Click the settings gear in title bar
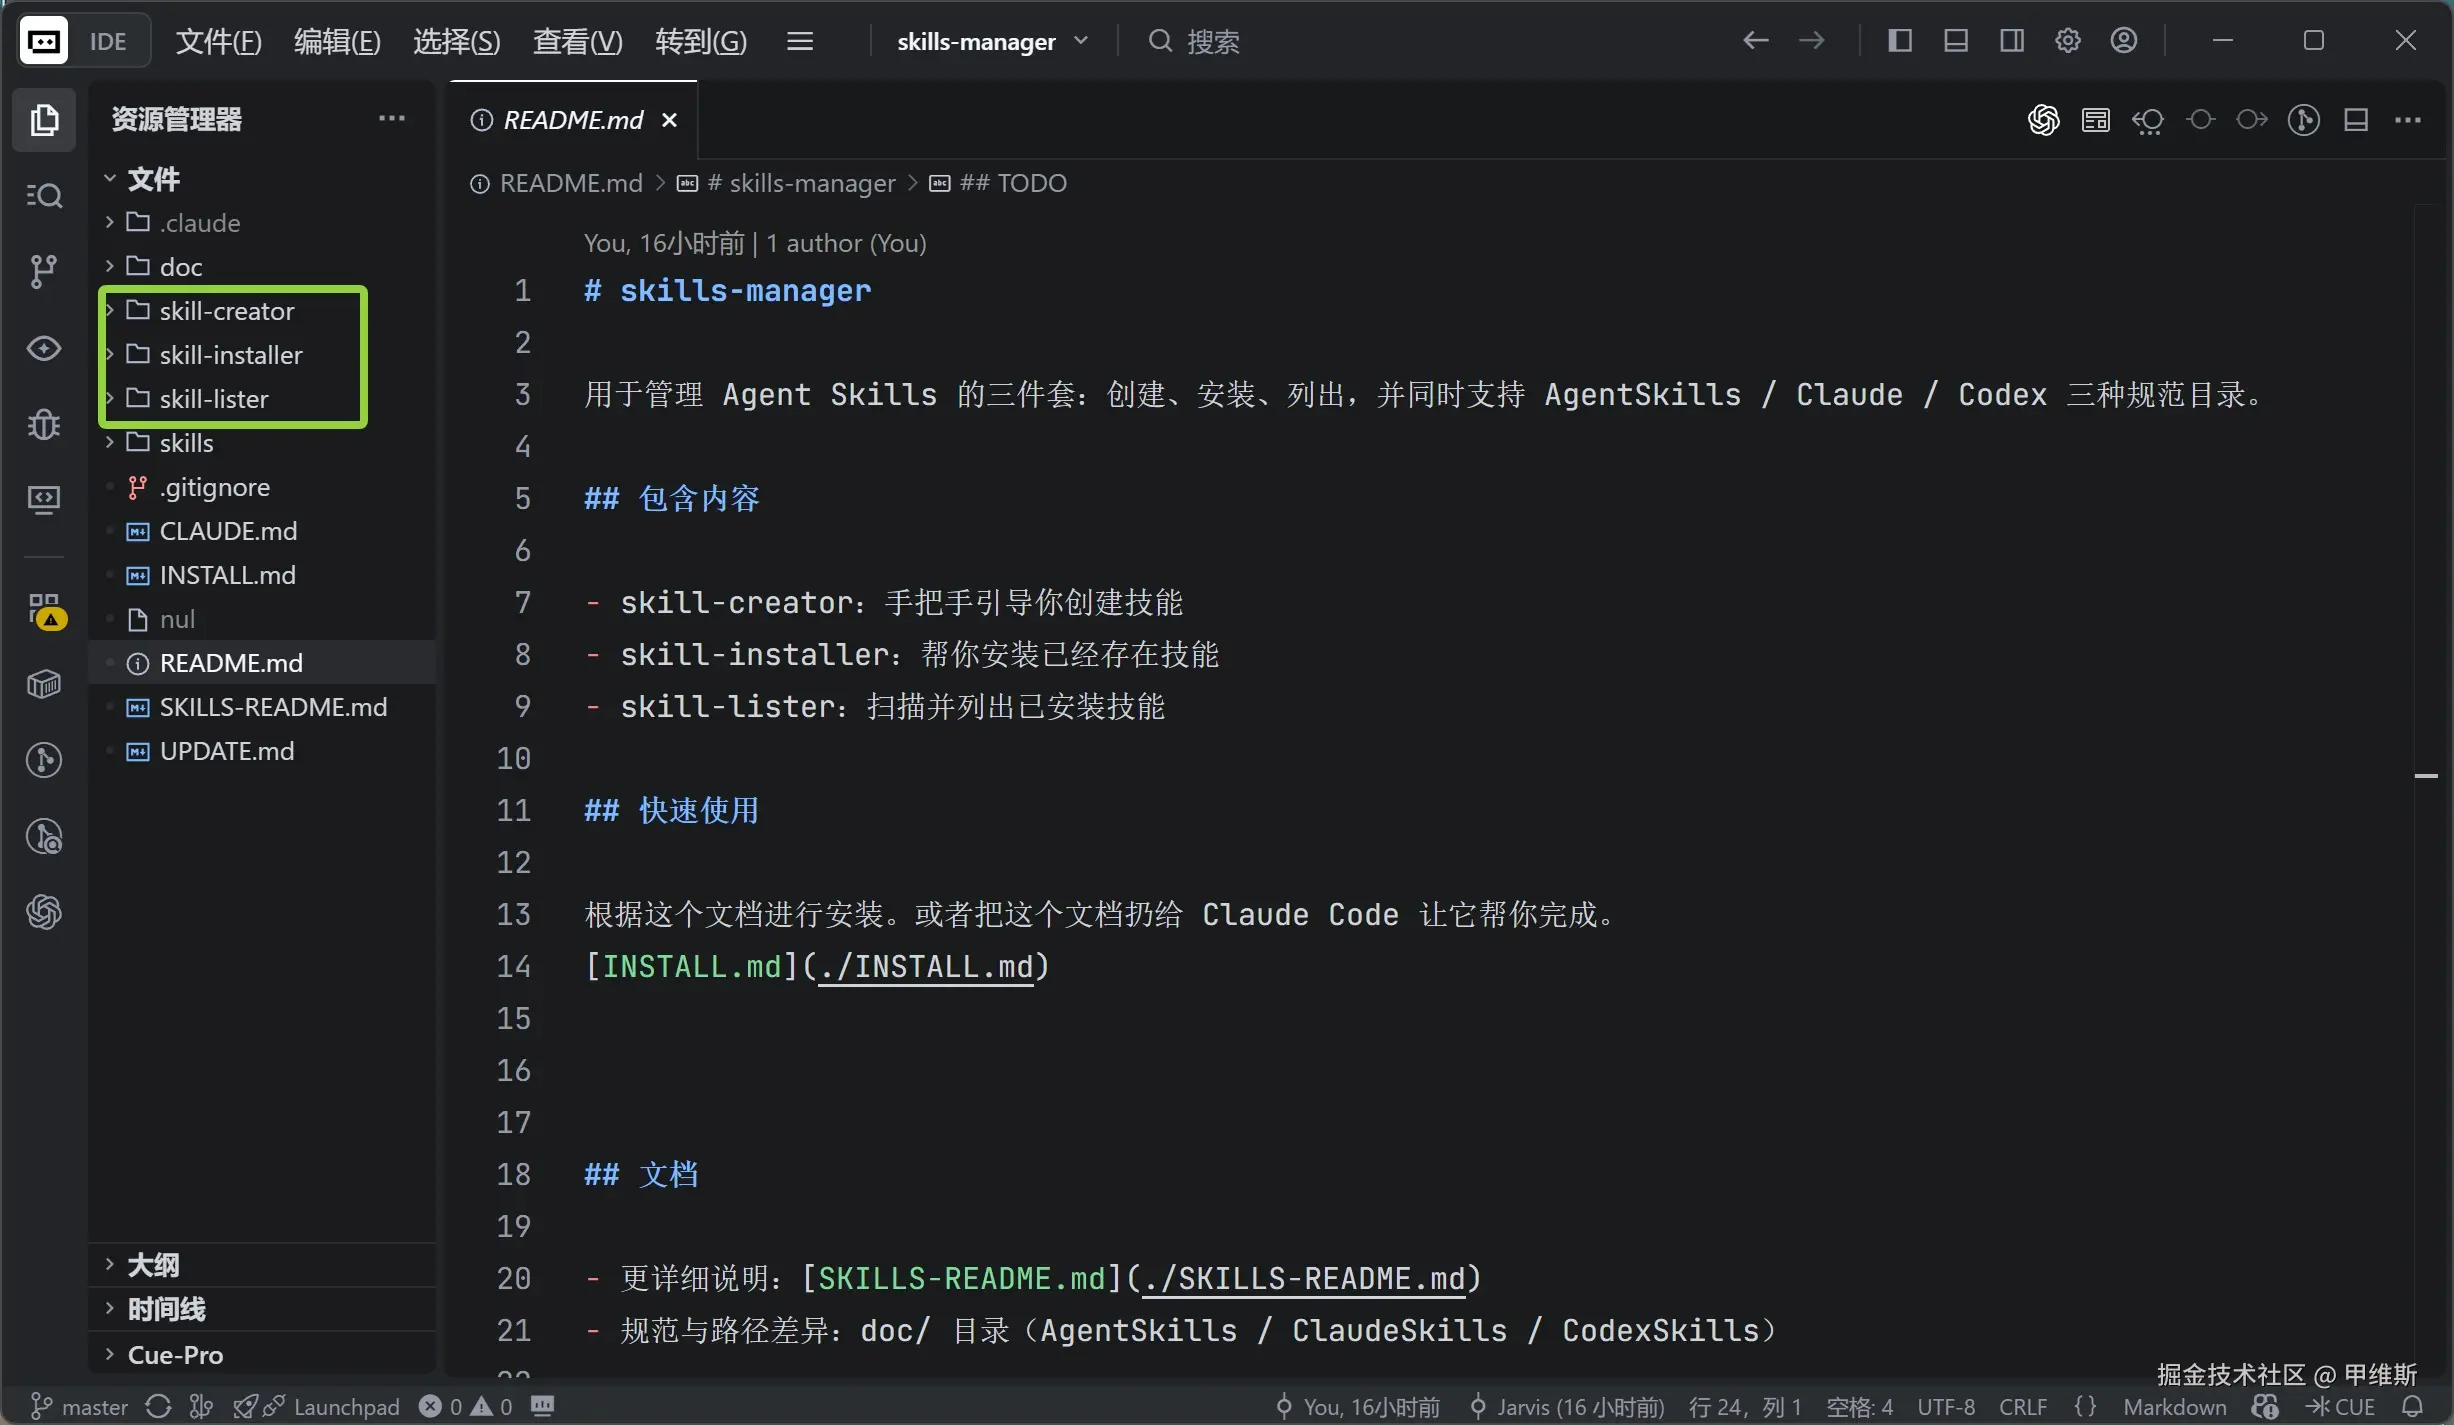The width and height of the screenshot is (2454, 1425). point(2068,41)
